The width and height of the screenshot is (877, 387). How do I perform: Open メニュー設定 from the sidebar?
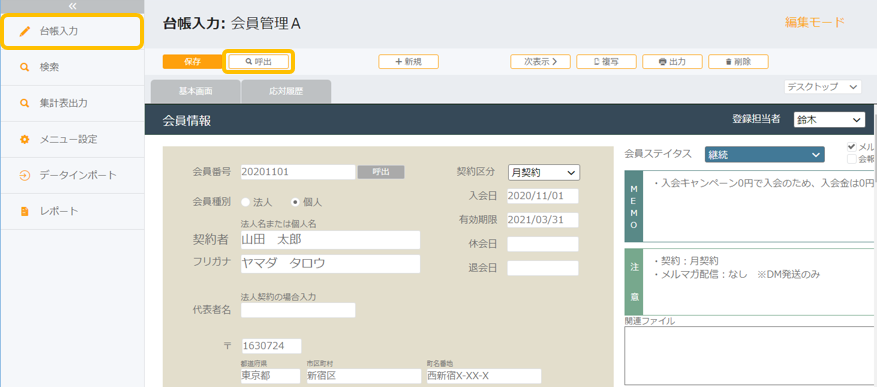click(x=72, y=139)
